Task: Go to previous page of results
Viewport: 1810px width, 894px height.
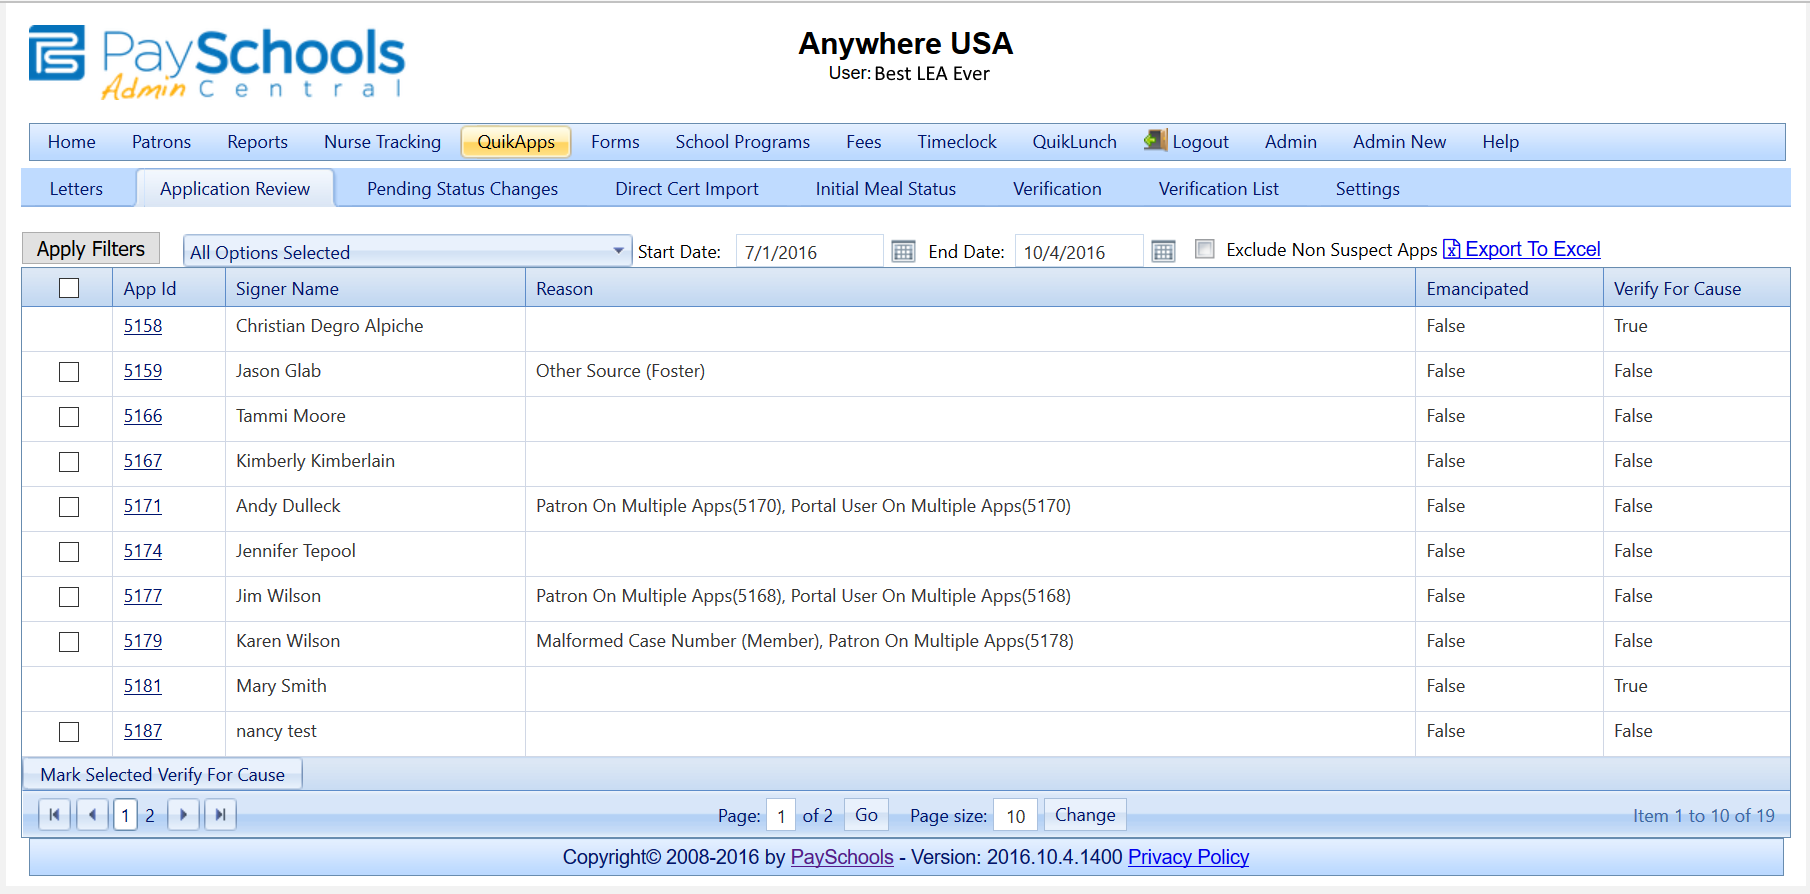Action: pyautogui.click(x=92, y=815)
